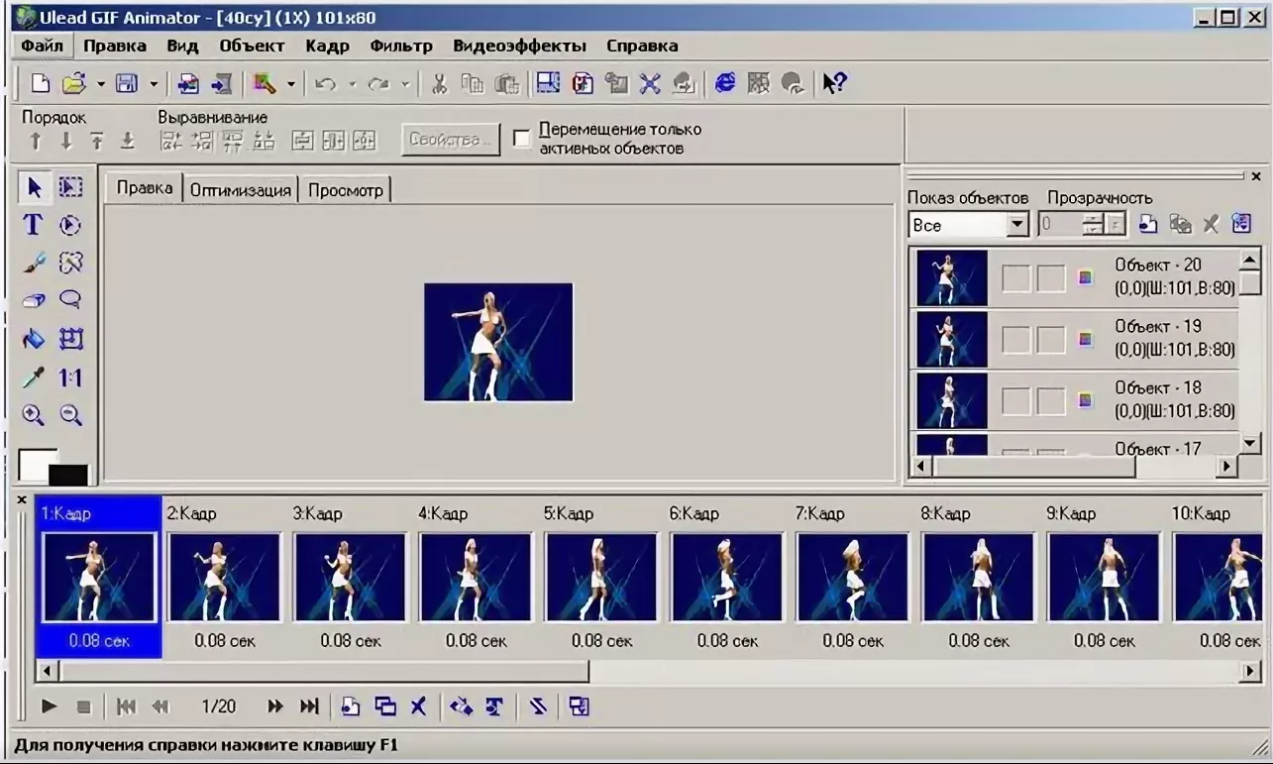Select the crop transform tool
The width and height of the screenshot is (1273, 764).
coord(69,340)
